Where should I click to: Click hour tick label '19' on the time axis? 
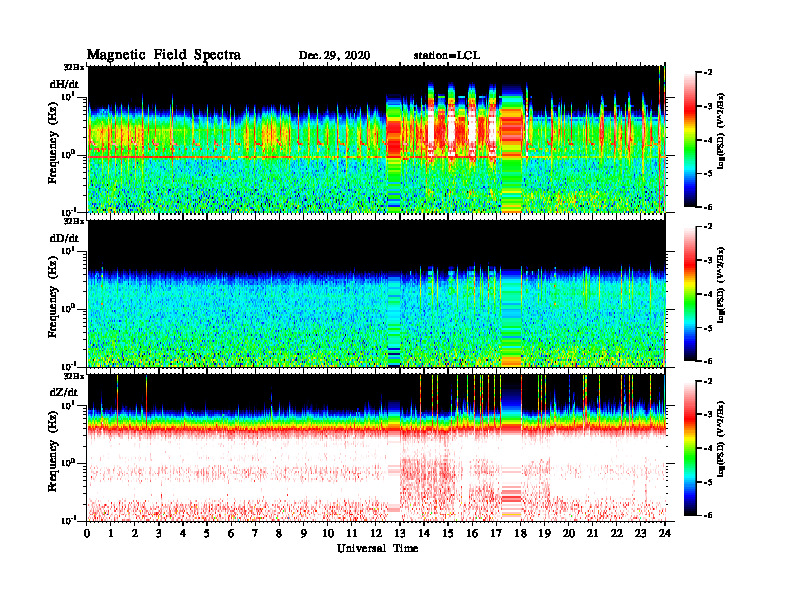[x=544, y=533]
